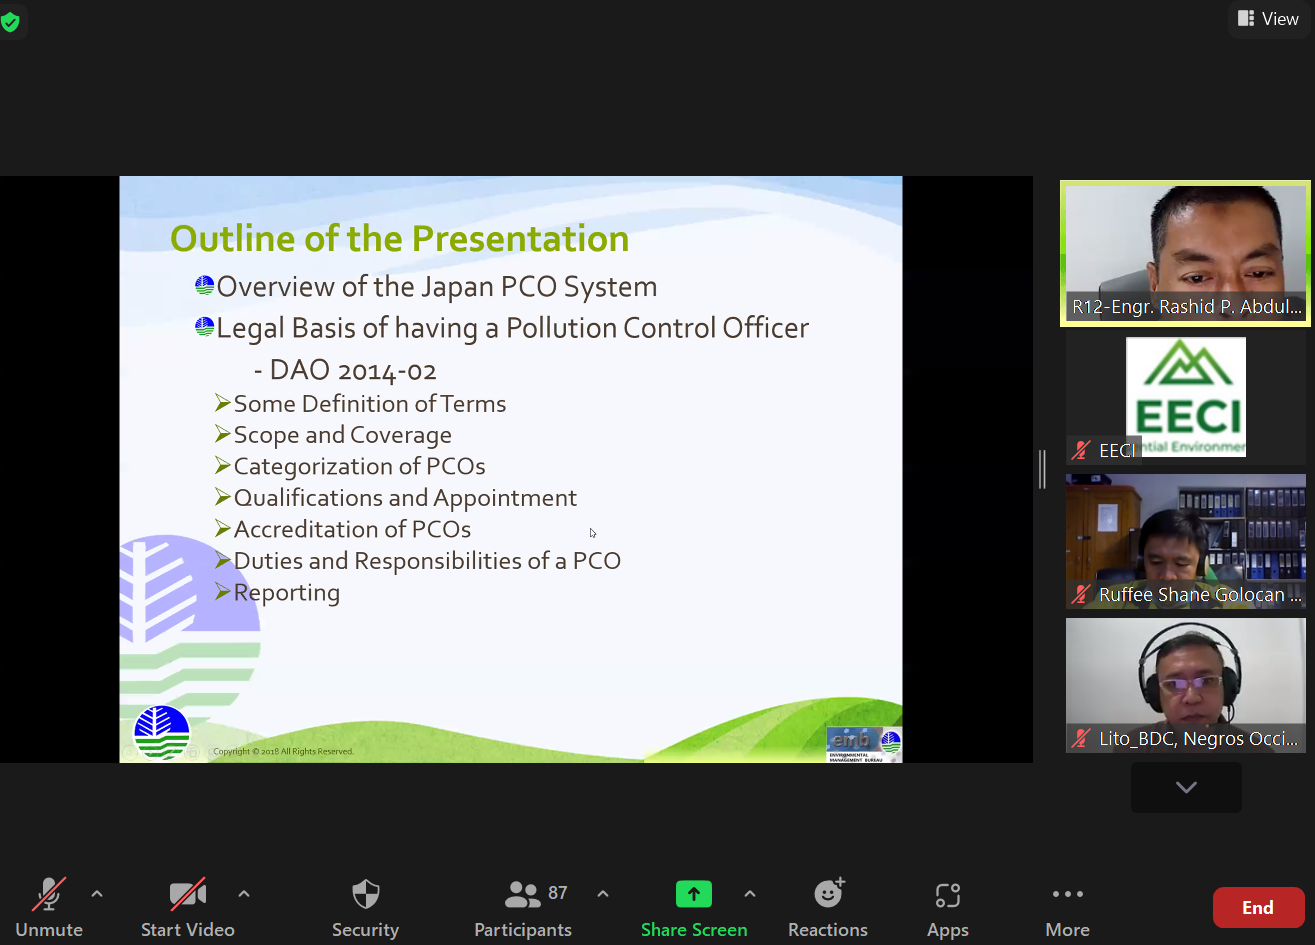This screenshot has height=945, width=1315.
Task: Open the Apps panel
Action: [948, 907]
